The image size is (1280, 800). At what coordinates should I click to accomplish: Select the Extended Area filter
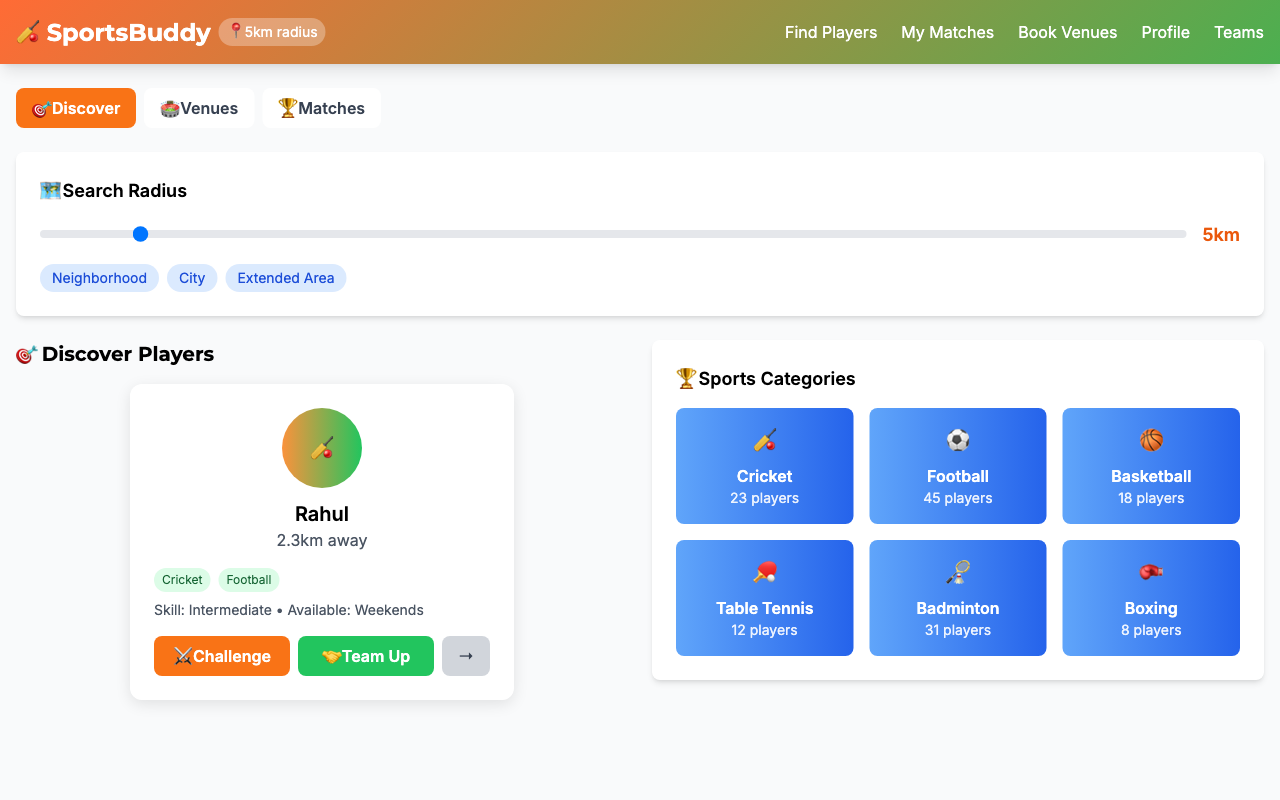tap(286, 278)
